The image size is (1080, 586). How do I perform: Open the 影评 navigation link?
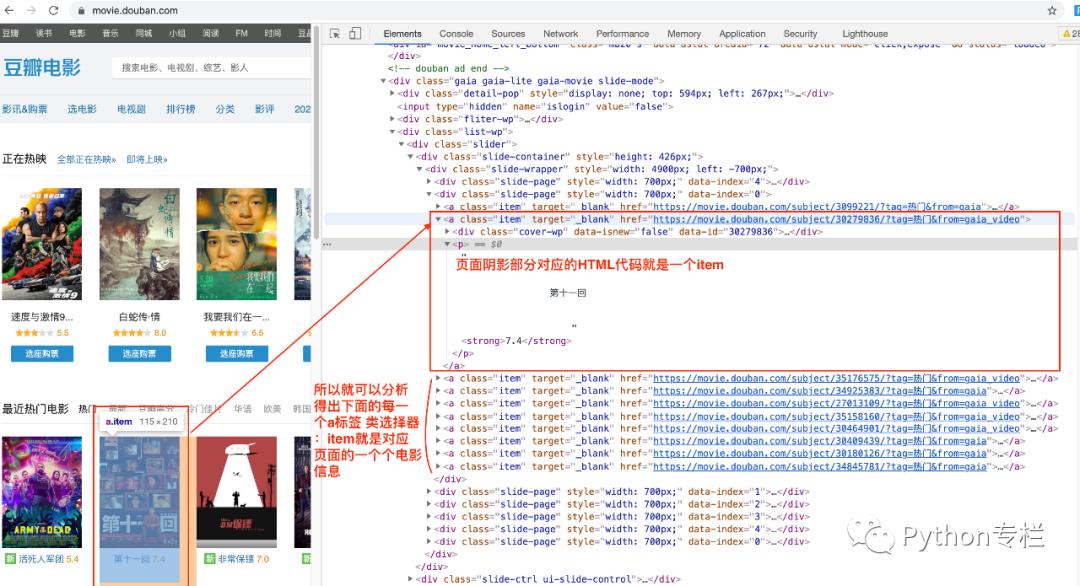click(264, 109)
